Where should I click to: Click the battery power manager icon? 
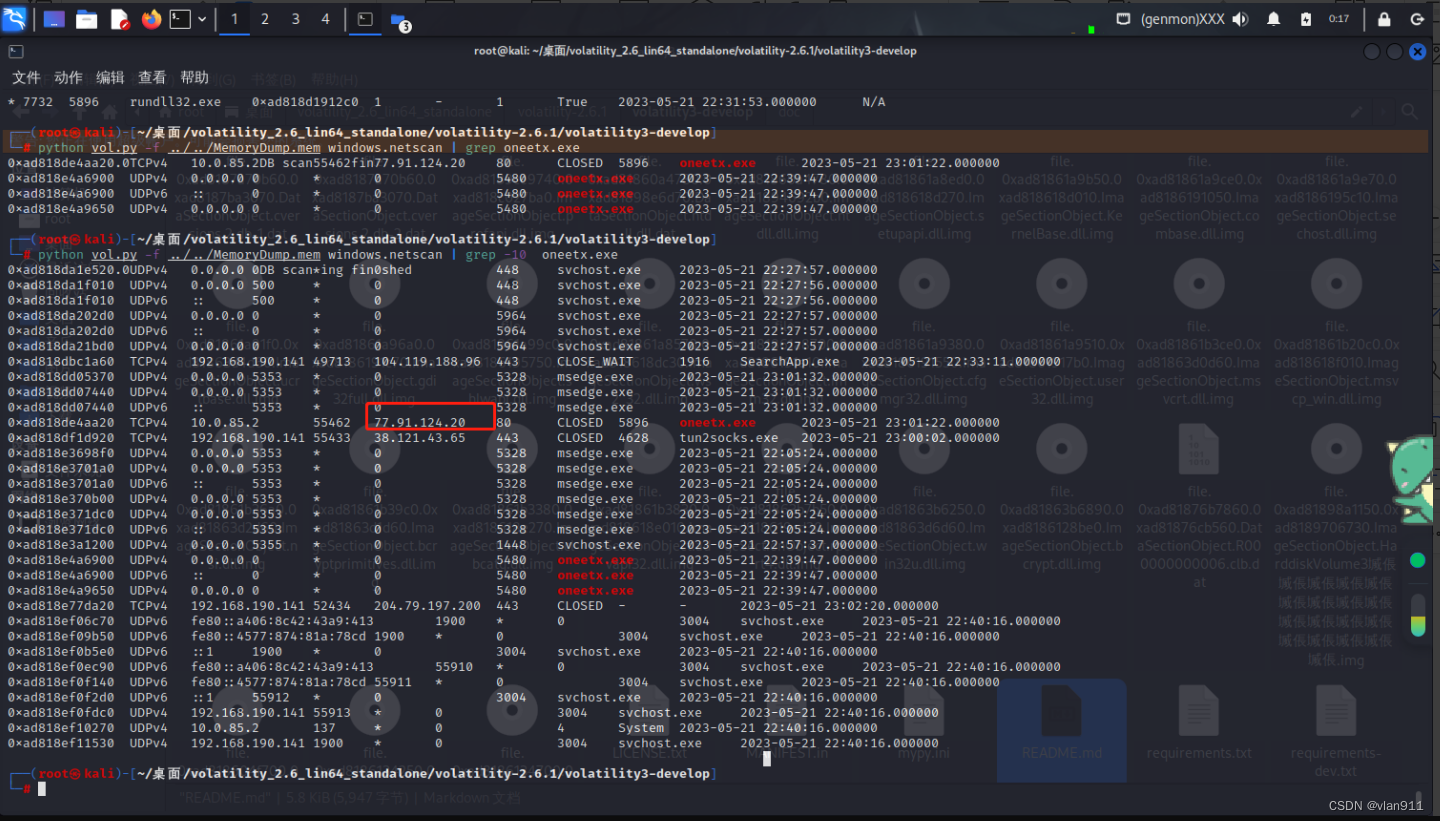point(1306,19)
